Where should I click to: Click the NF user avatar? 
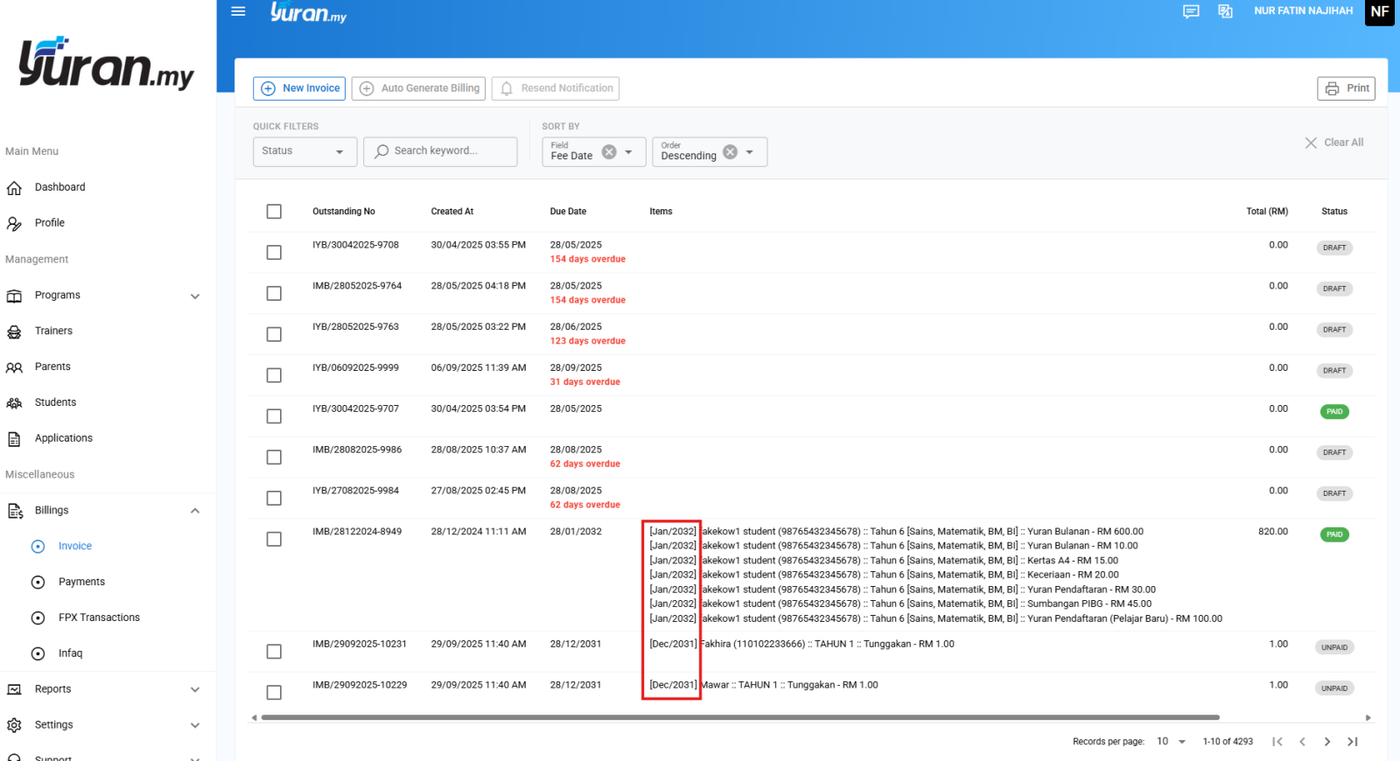click(1379, 12)
